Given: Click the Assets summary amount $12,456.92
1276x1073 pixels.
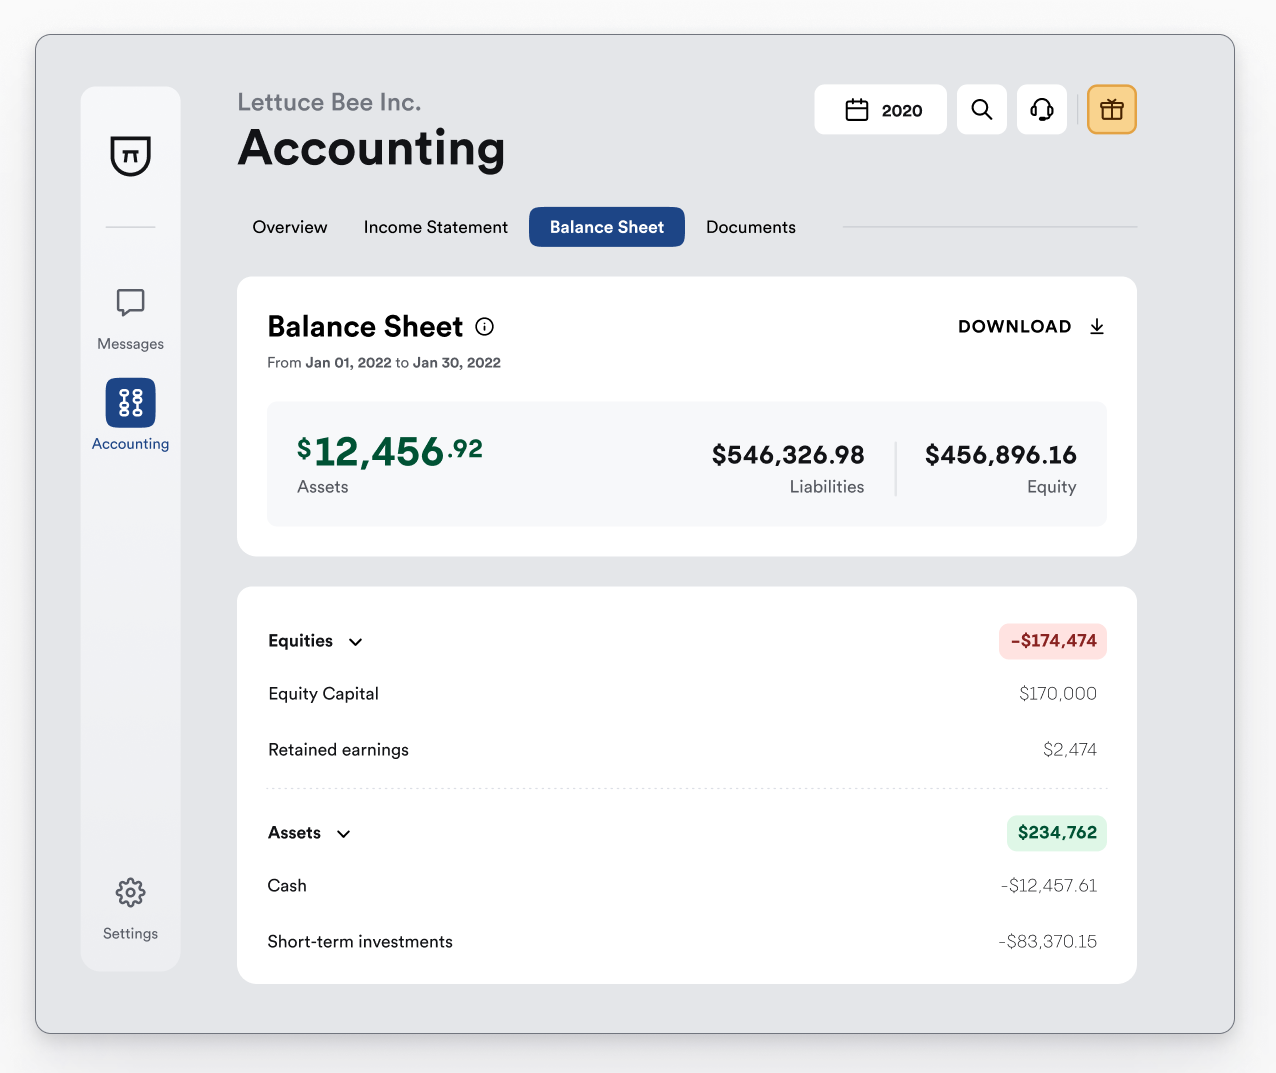Looking at the screenshot, I should point(390,451).
